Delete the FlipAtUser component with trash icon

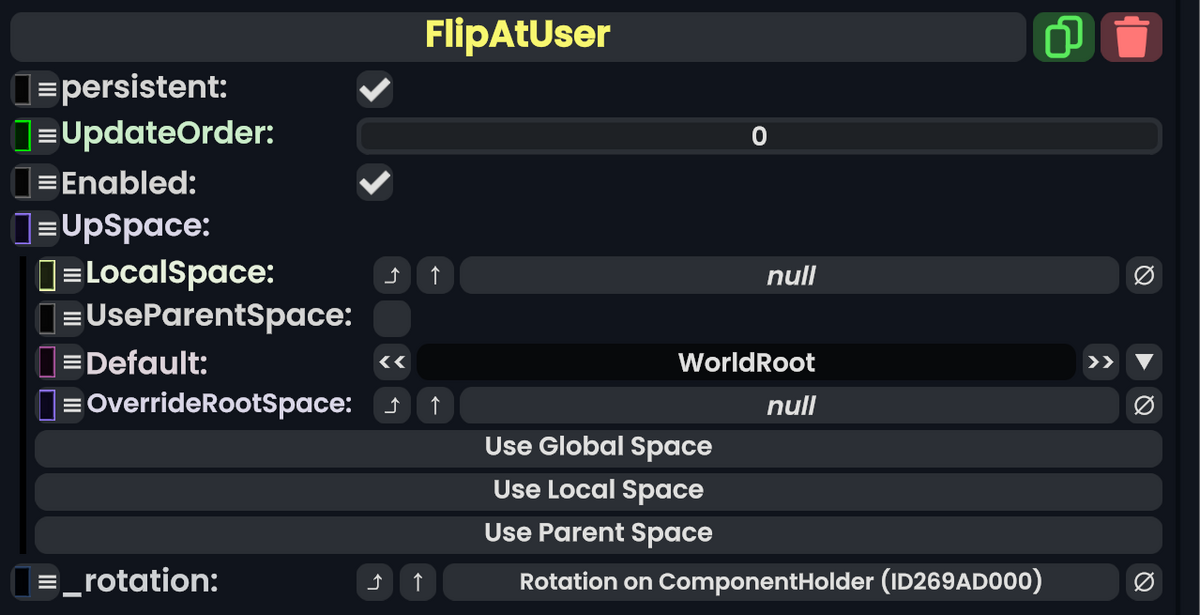point(1131,37)
